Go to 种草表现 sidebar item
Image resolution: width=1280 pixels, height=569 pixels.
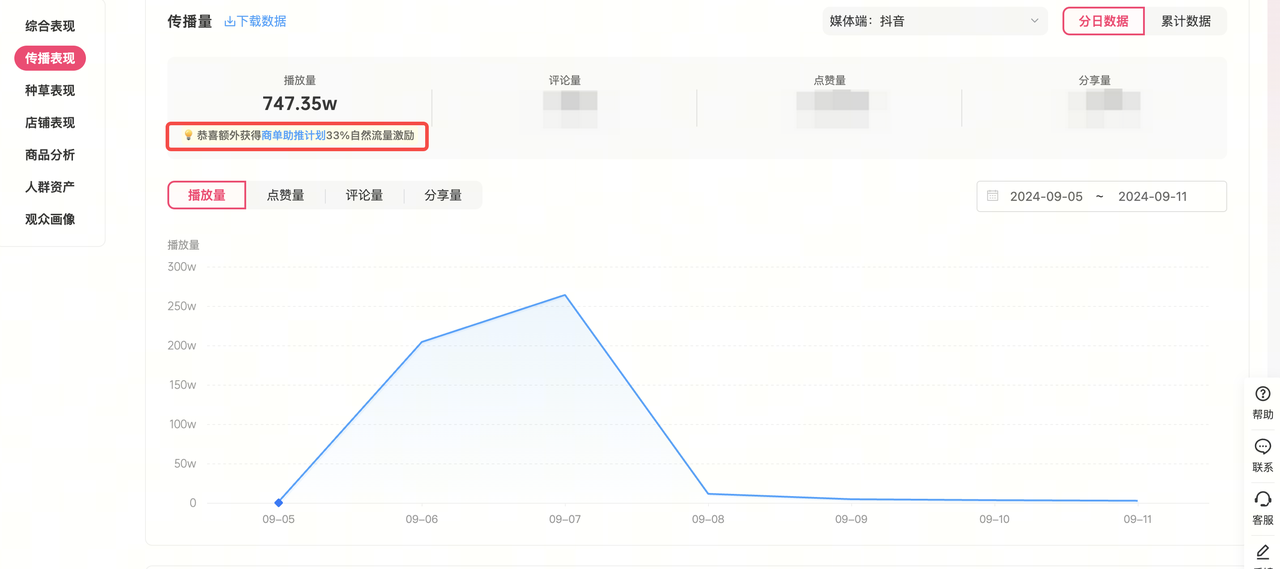tap(50, 90)
